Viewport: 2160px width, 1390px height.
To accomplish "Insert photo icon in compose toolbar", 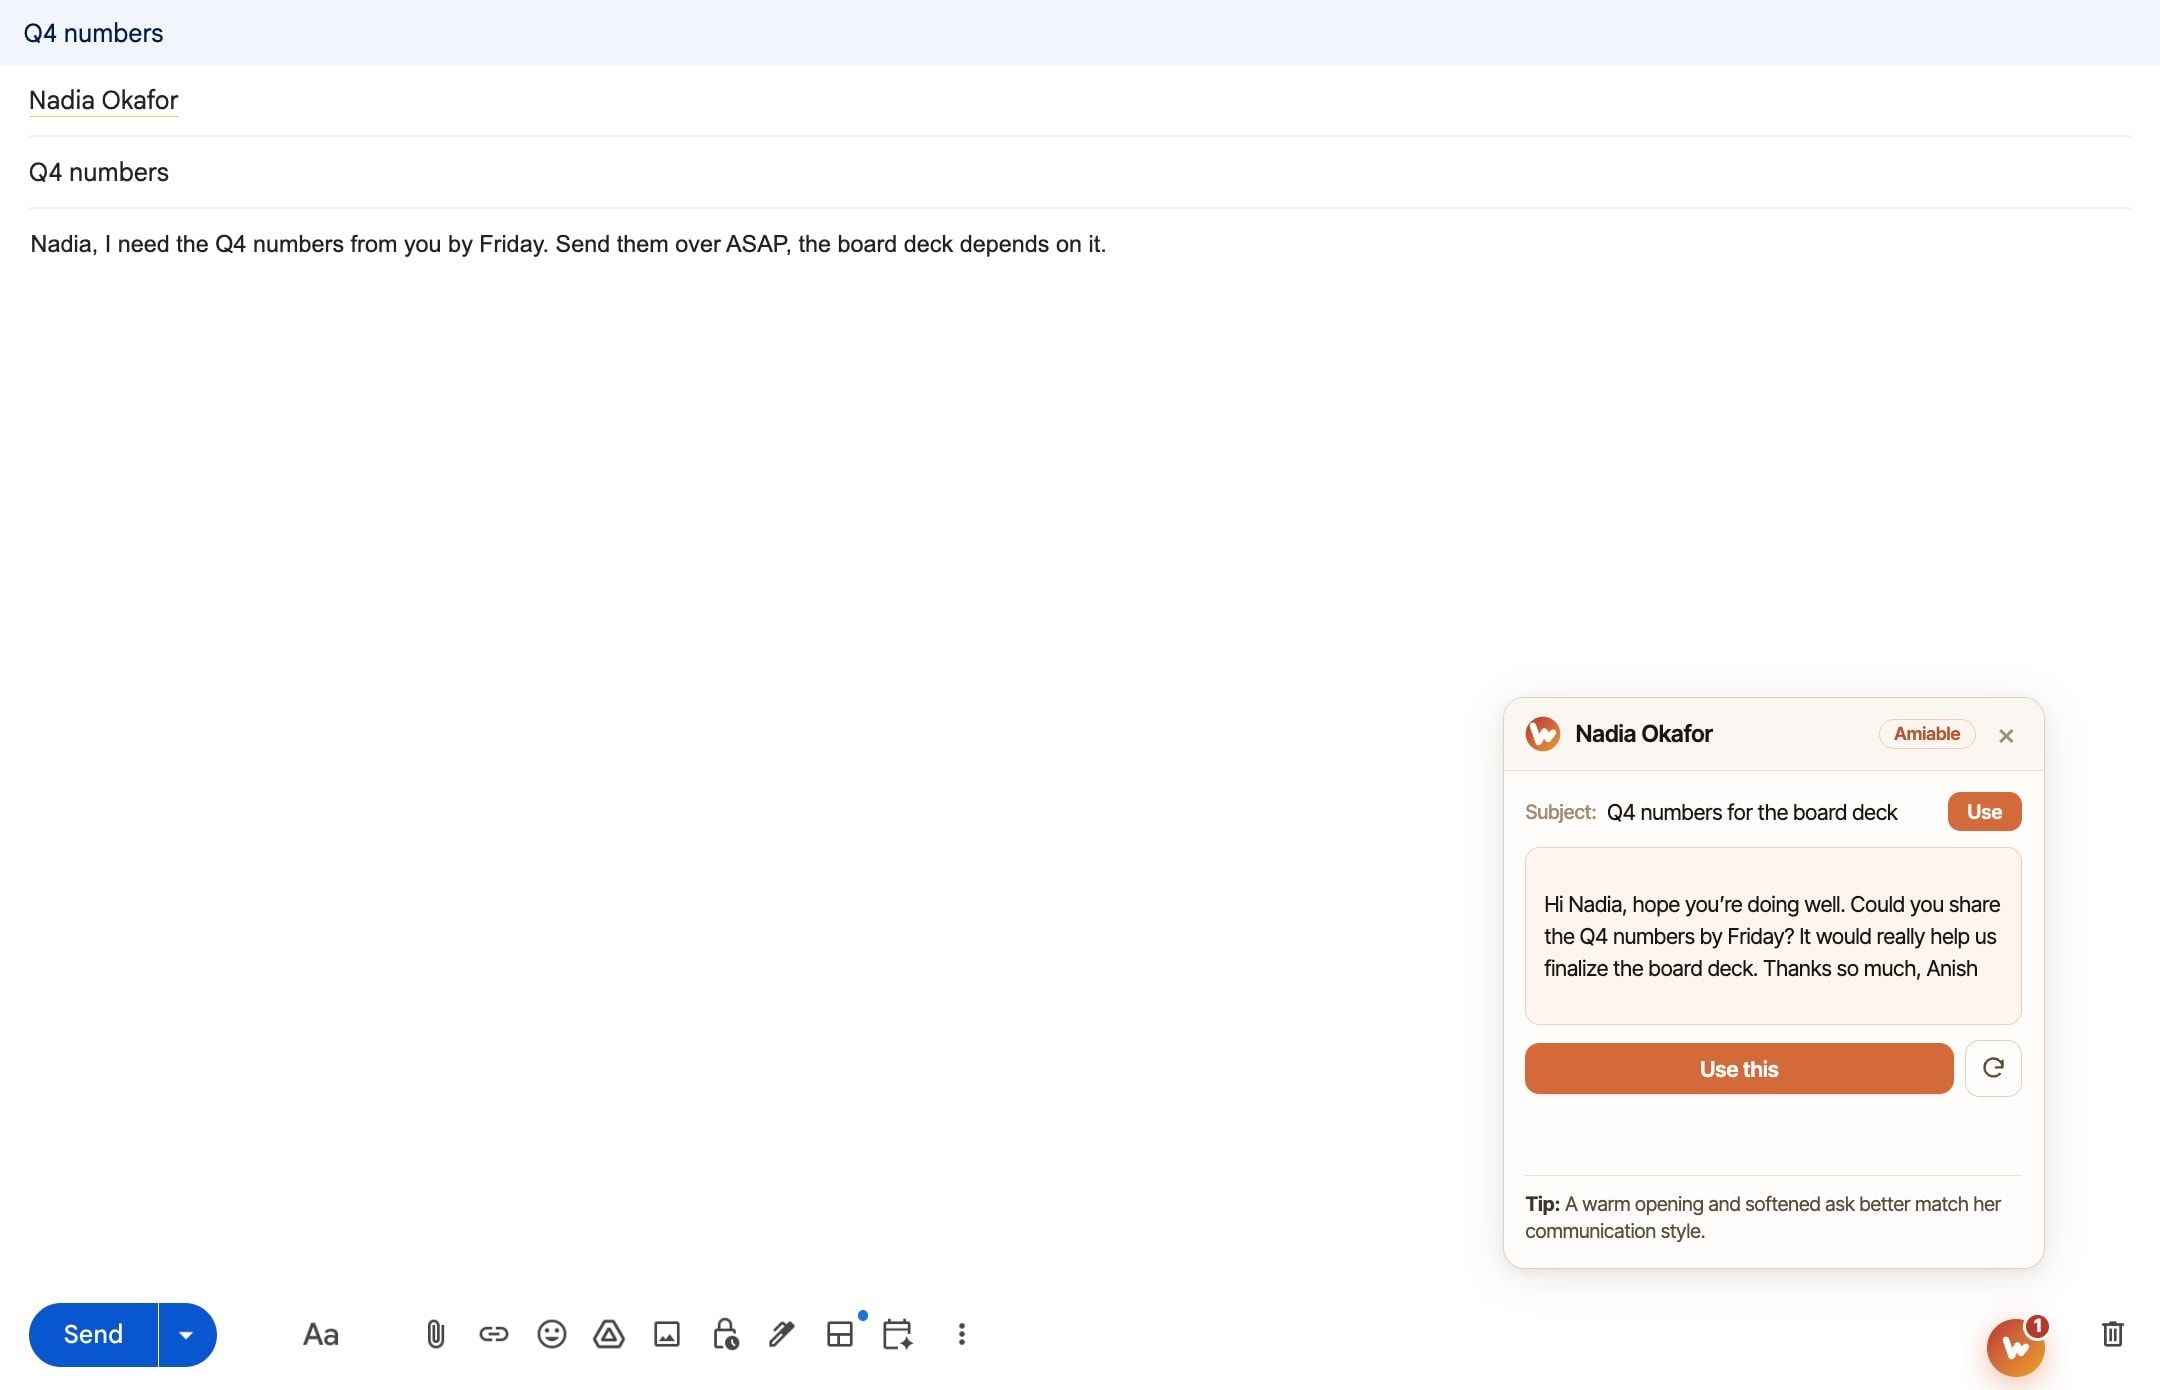I will [667, 1334].
